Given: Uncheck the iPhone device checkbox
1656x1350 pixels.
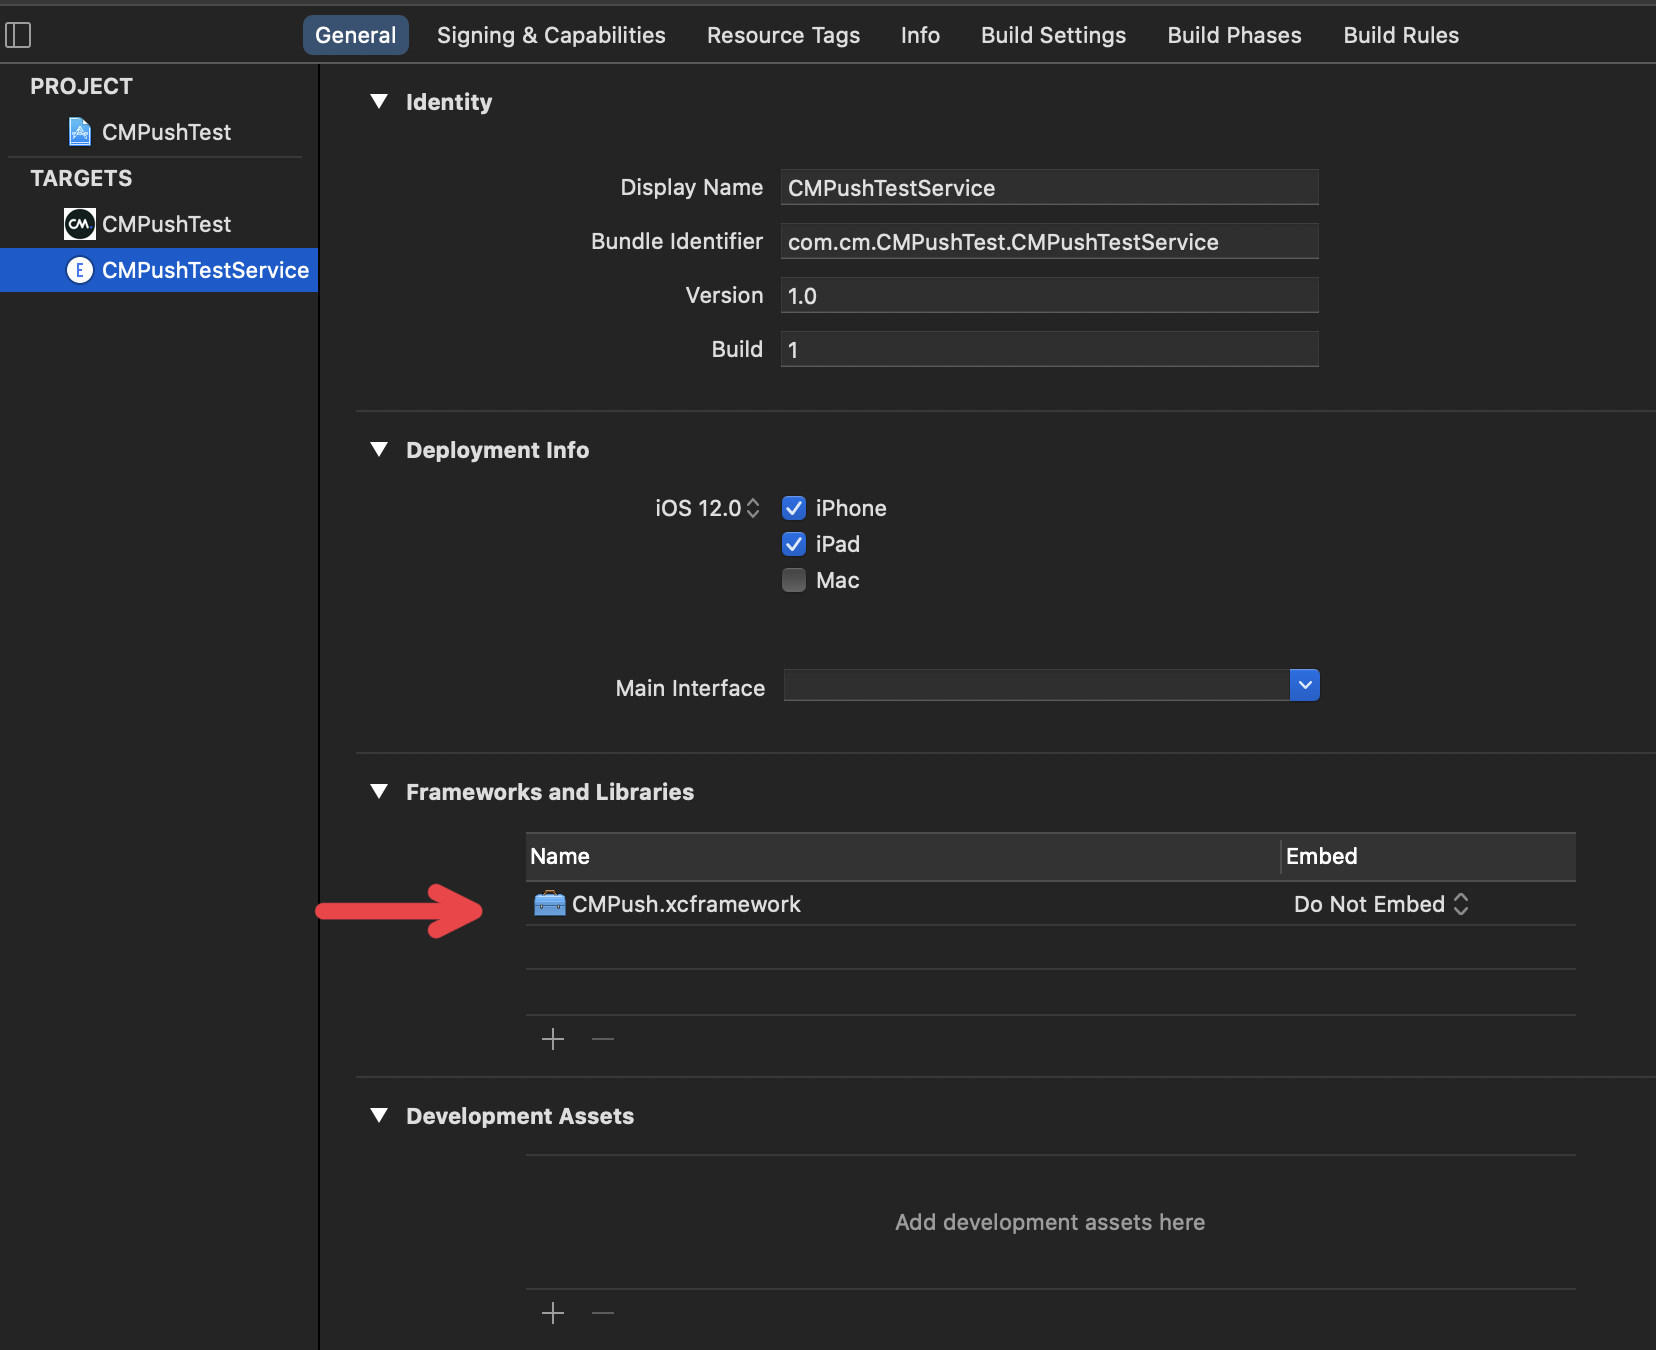Looking at the screenshot, I should tap(794, 508).
